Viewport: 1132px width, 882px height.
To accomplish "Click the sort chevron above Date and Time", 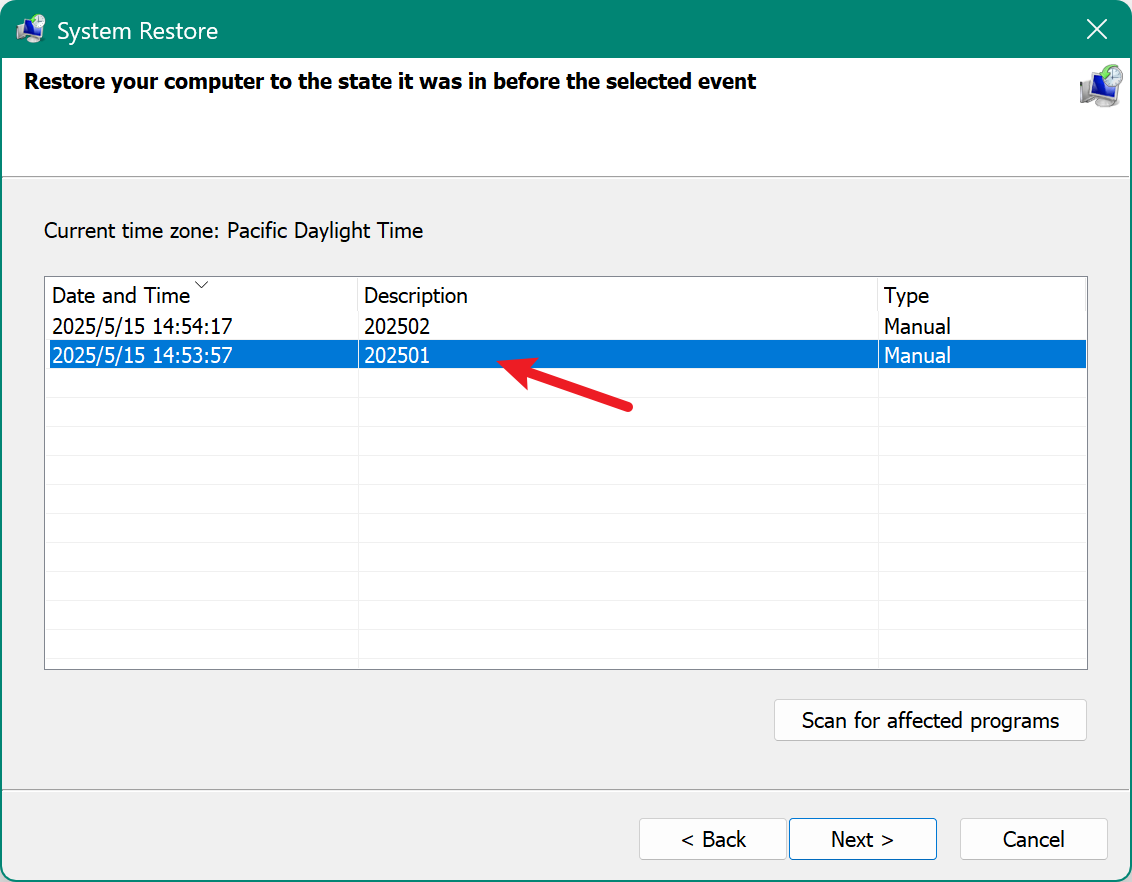I will 202,285.
